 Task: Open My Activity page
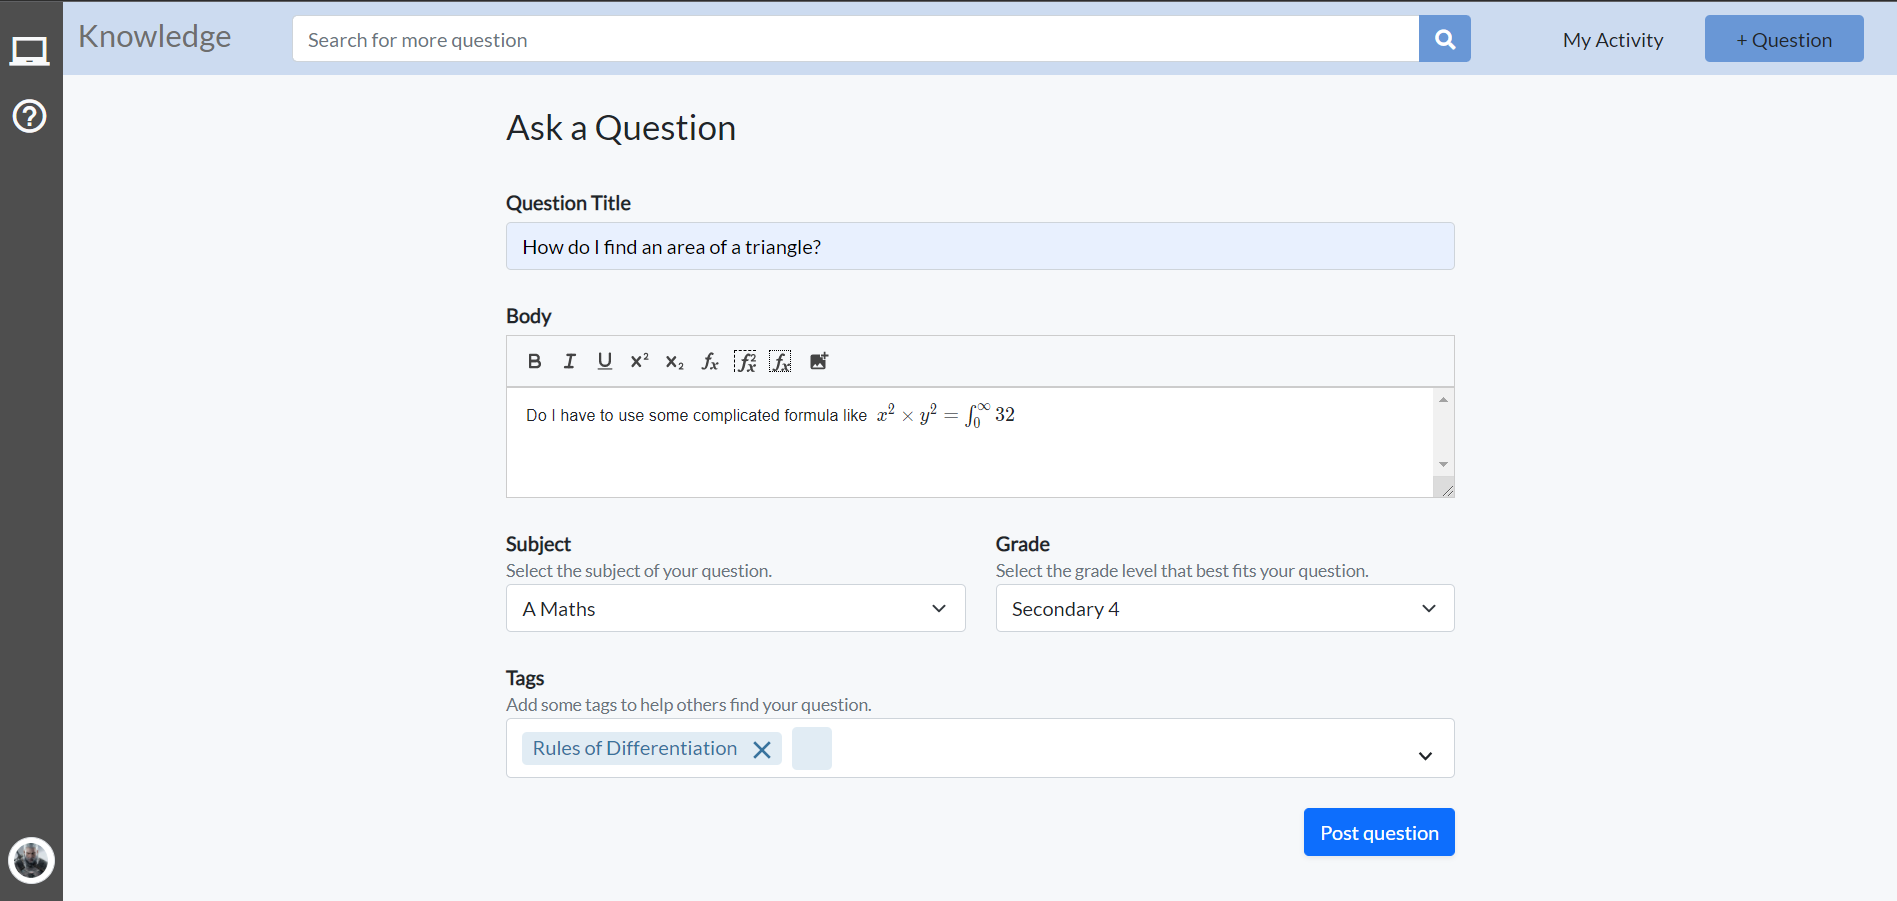[1612, 40]
